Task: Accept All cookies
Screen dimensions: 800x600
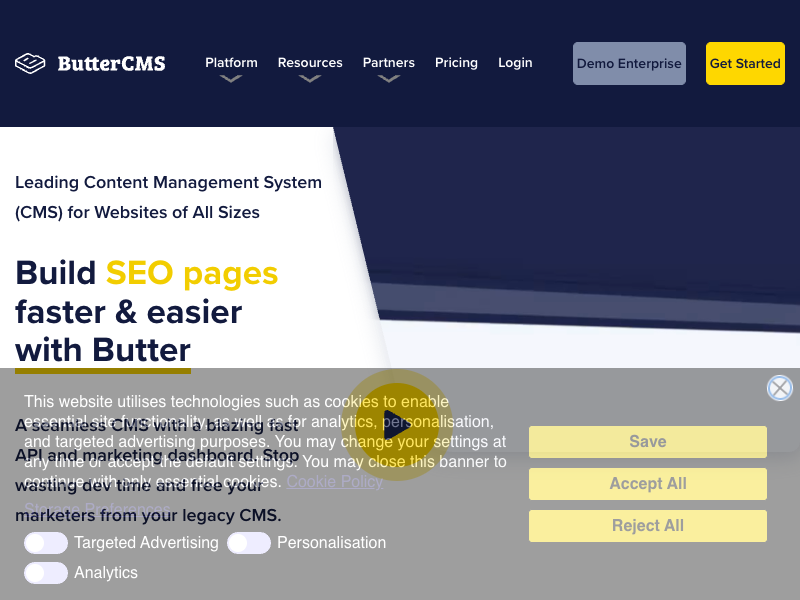Action: point(647,483)
